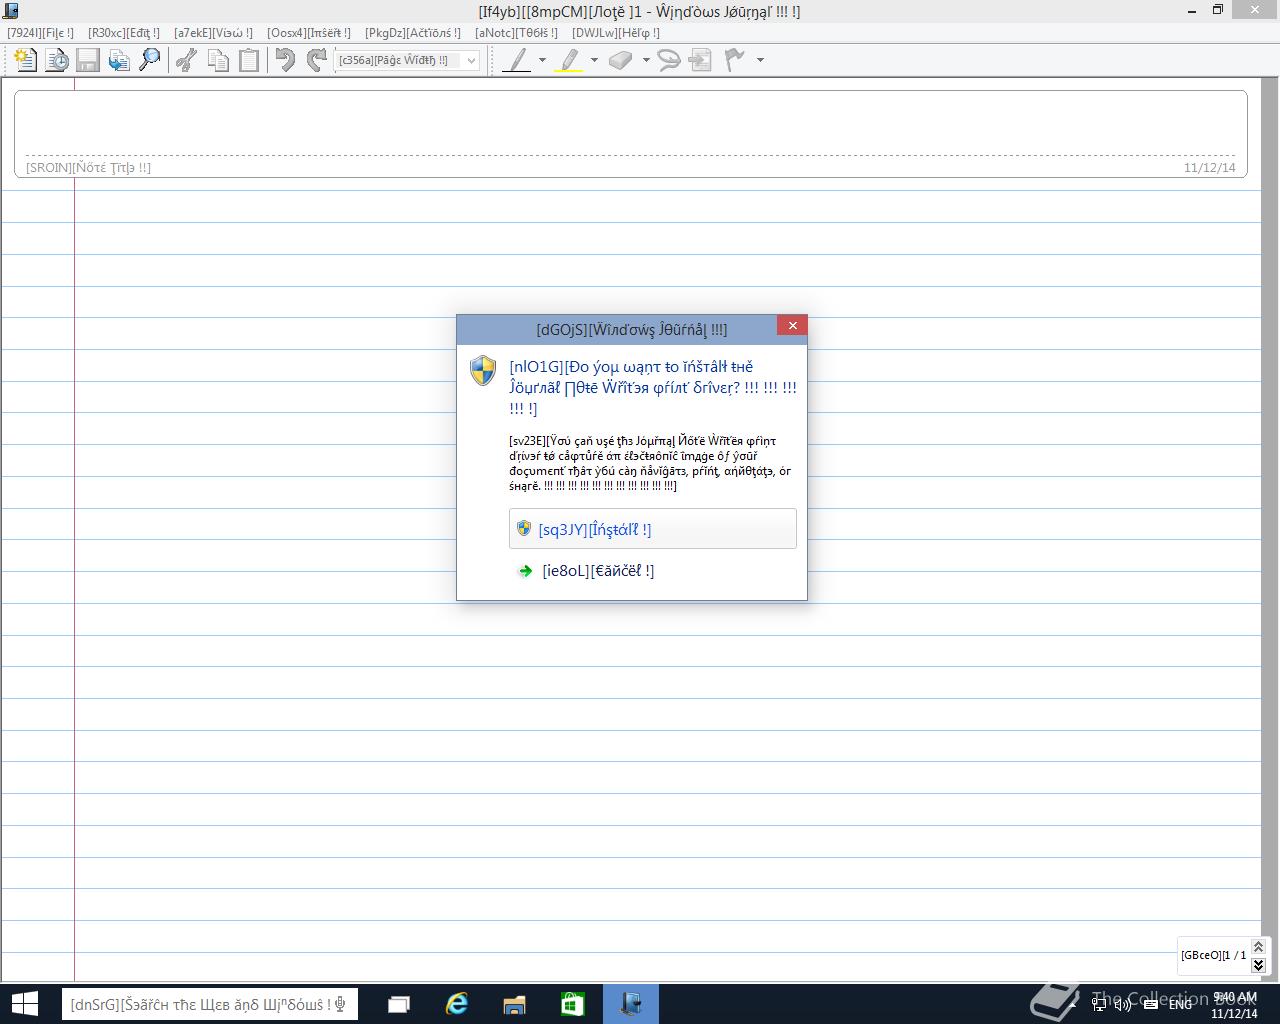The height and width of the screenshot is (1024, 1280).
Task: Click Install in the print driver dialog
Action: click(651, 529)
